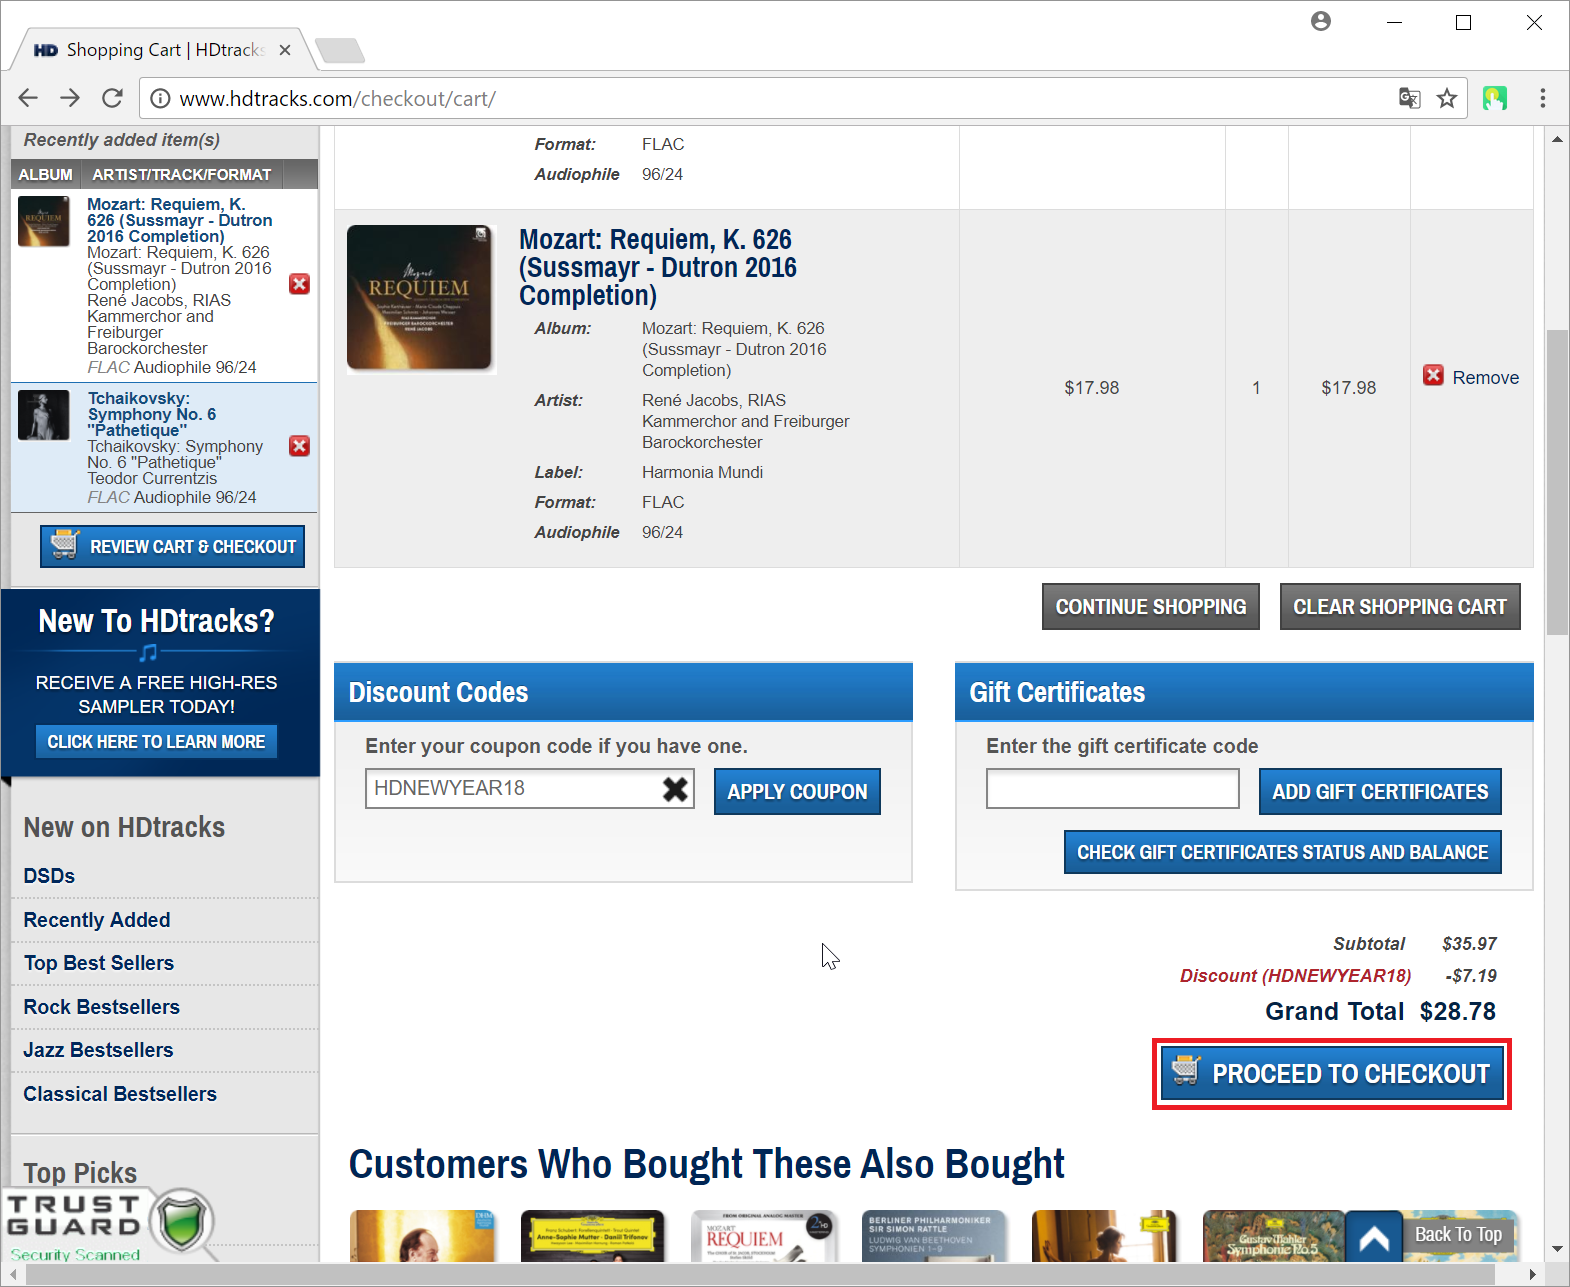Apply the coupon code
Image resolution: width=1570 pixels, height=1287 pixels.
797,792
